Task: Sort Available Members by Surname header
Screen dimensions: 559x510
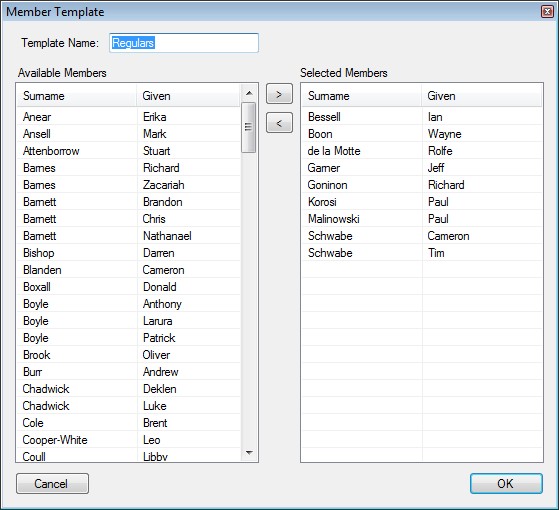Action: coord(77,96)
